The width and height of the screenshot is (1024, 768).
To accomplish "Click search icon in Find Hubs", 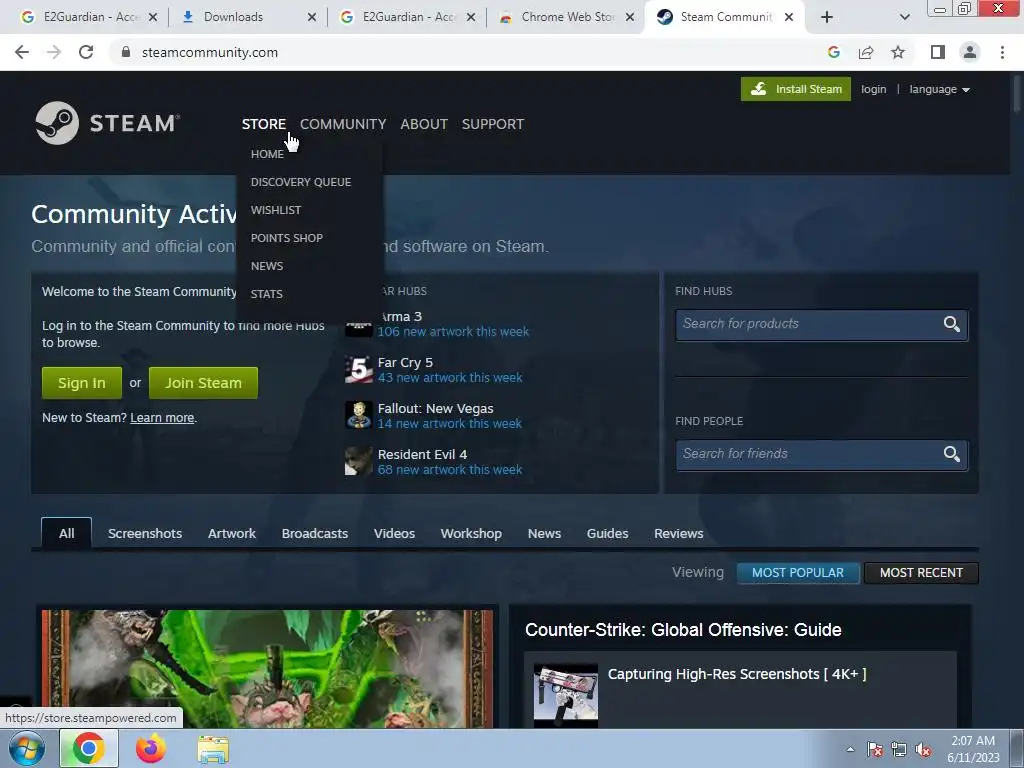I will (x=952, y=324).
